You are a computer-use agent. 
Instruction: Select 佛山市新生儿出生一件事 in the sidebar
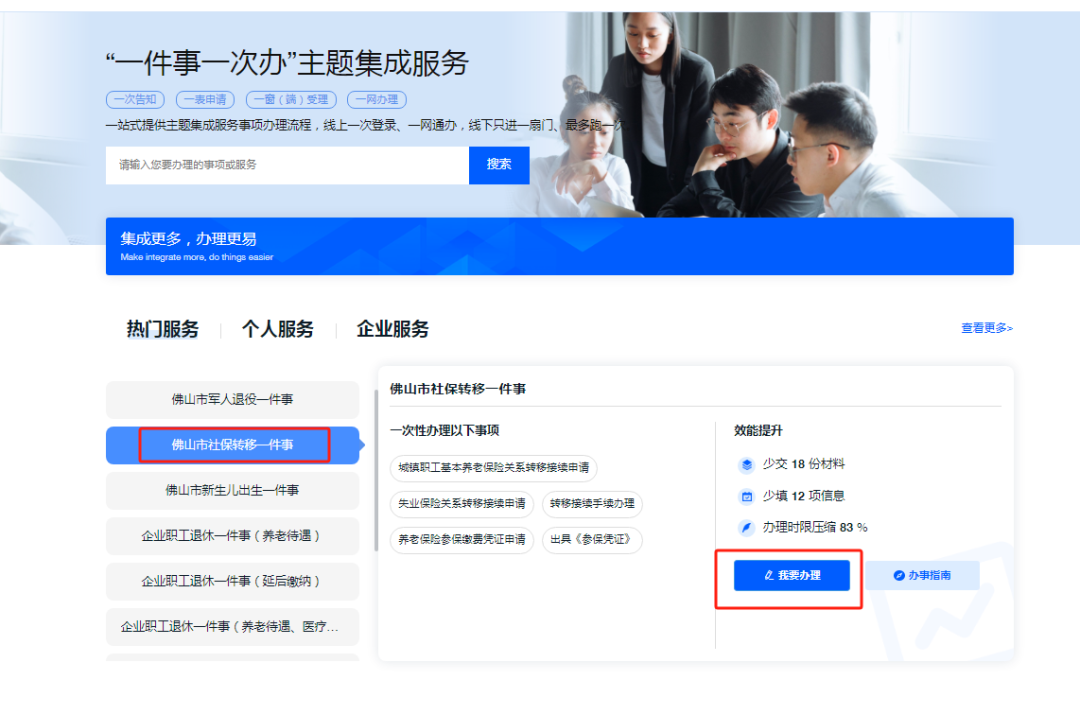tap(232, 490)
